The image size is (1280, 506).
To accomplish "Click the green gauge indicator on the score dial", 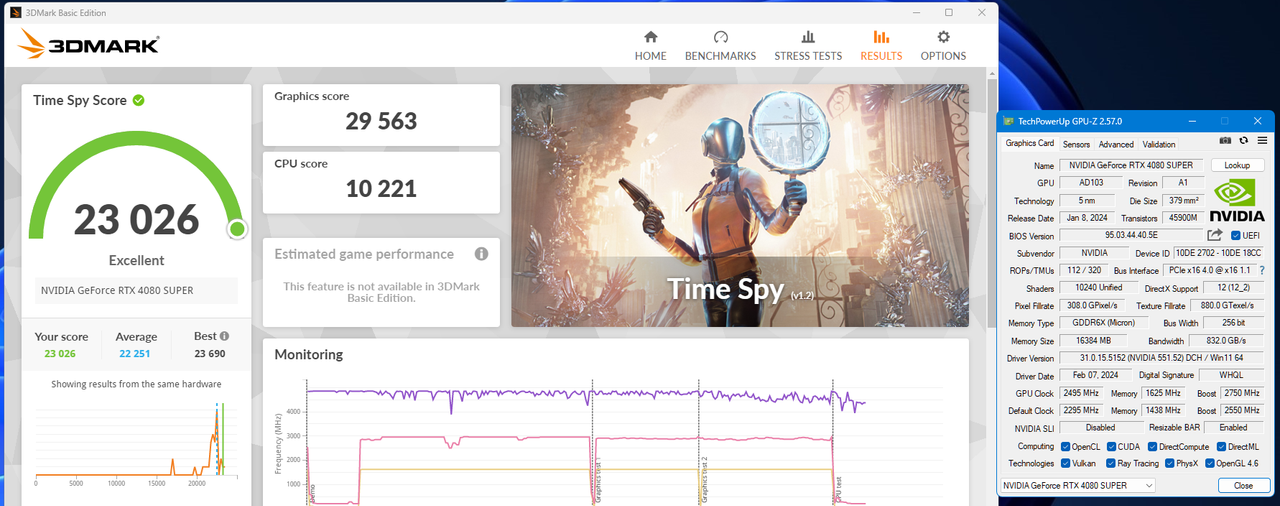I will pyautogui.click(x=237, y=229).
